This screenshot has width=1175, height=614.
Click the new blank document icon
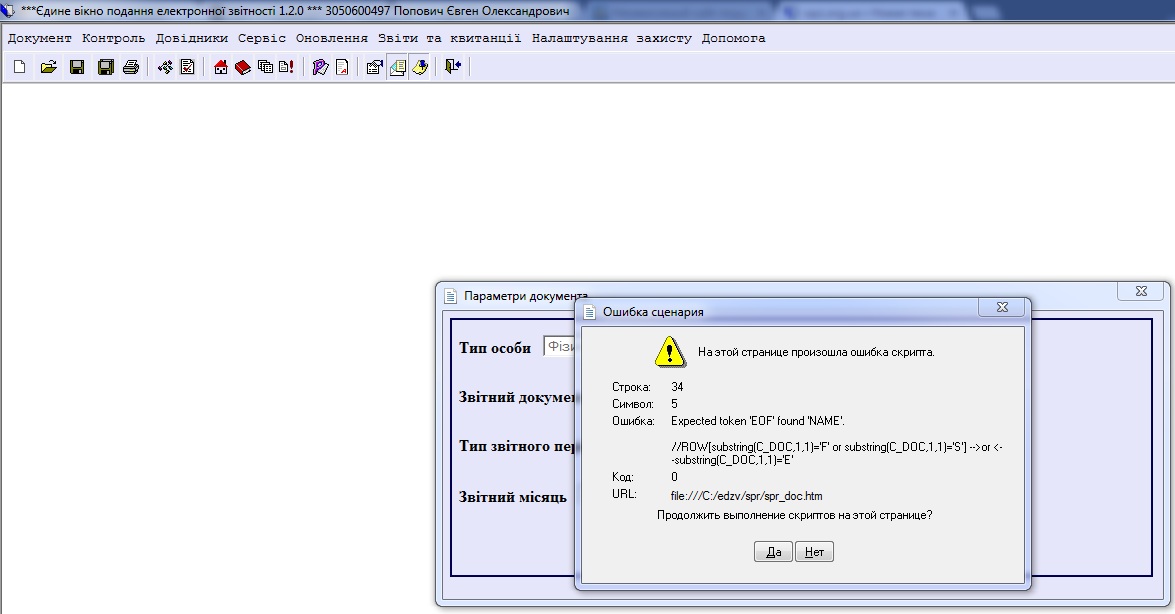(20, 67)
